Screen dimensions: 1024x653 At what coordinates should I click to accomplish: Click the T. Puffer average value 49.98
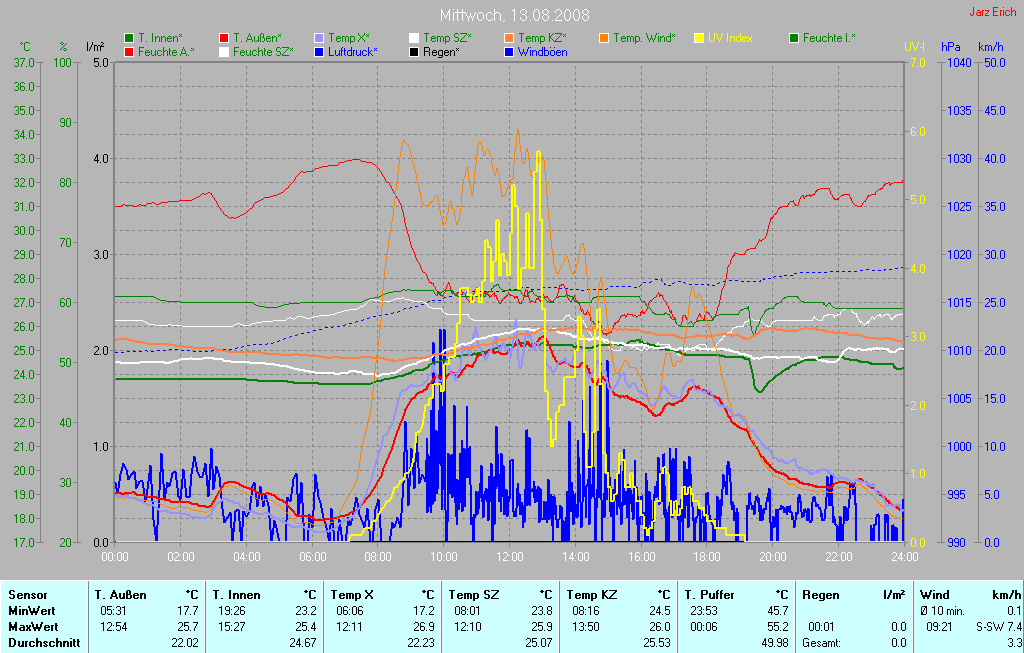point(775,643)
